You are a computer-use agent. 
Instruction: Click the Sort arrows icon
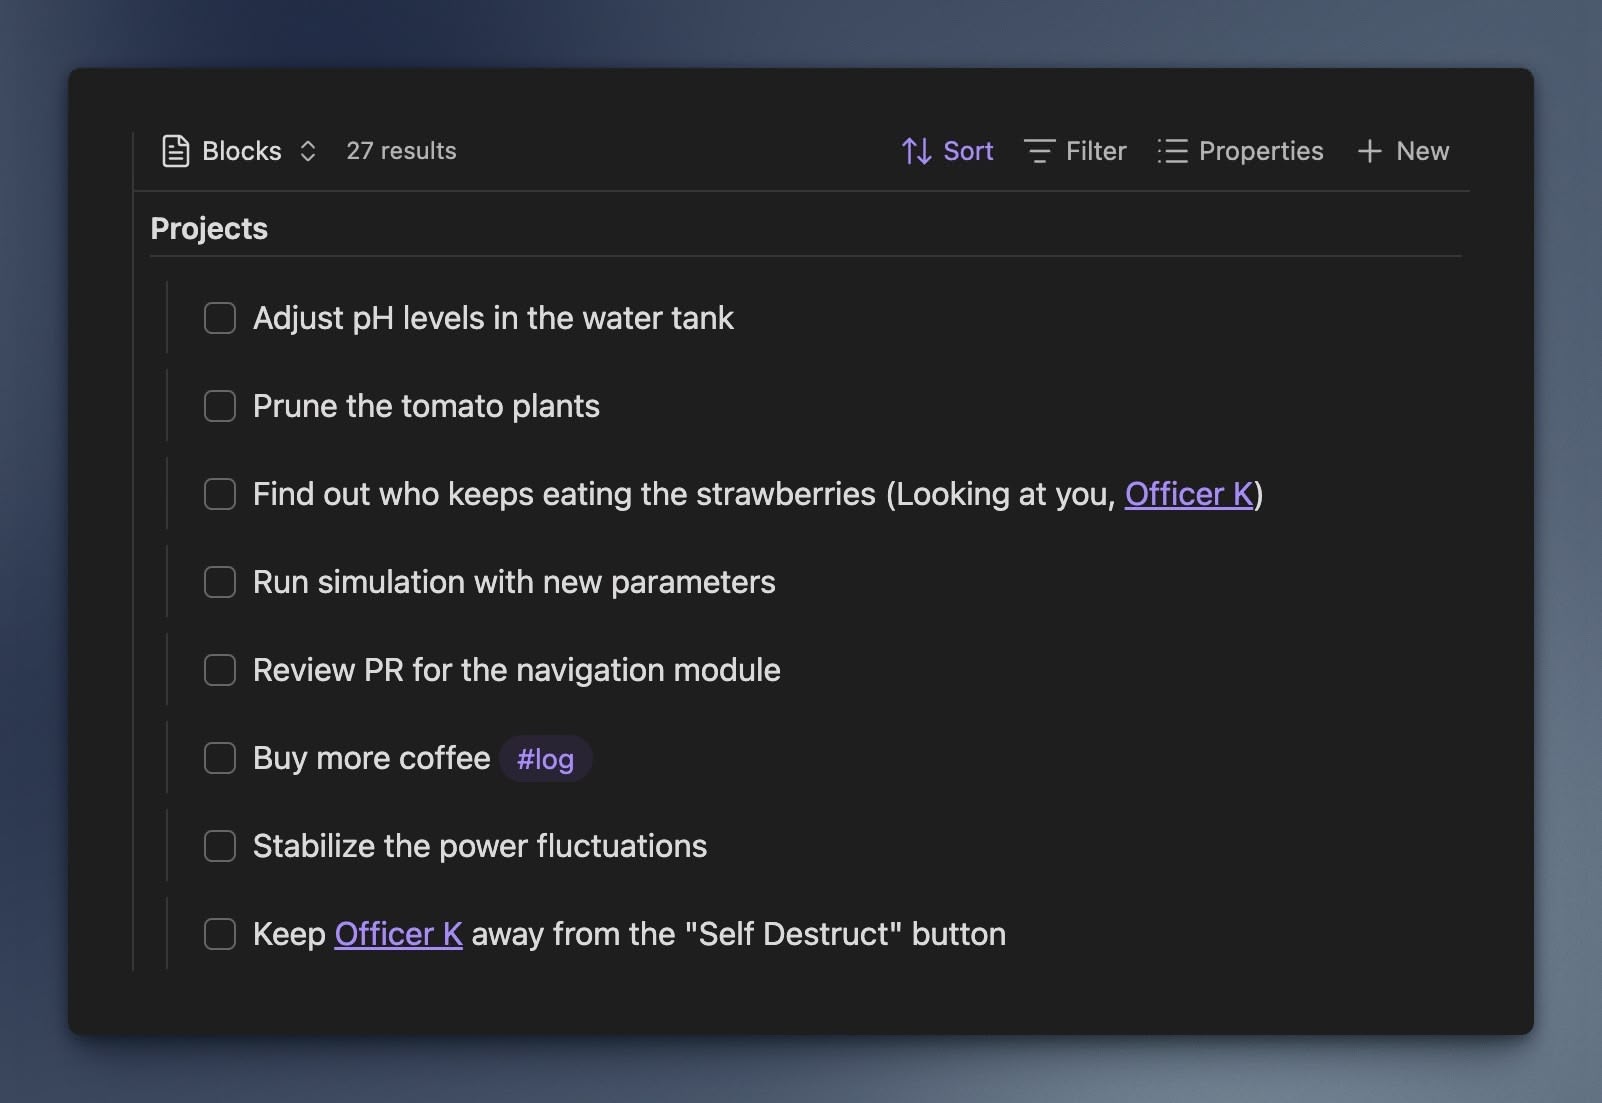tap(915, 151)
